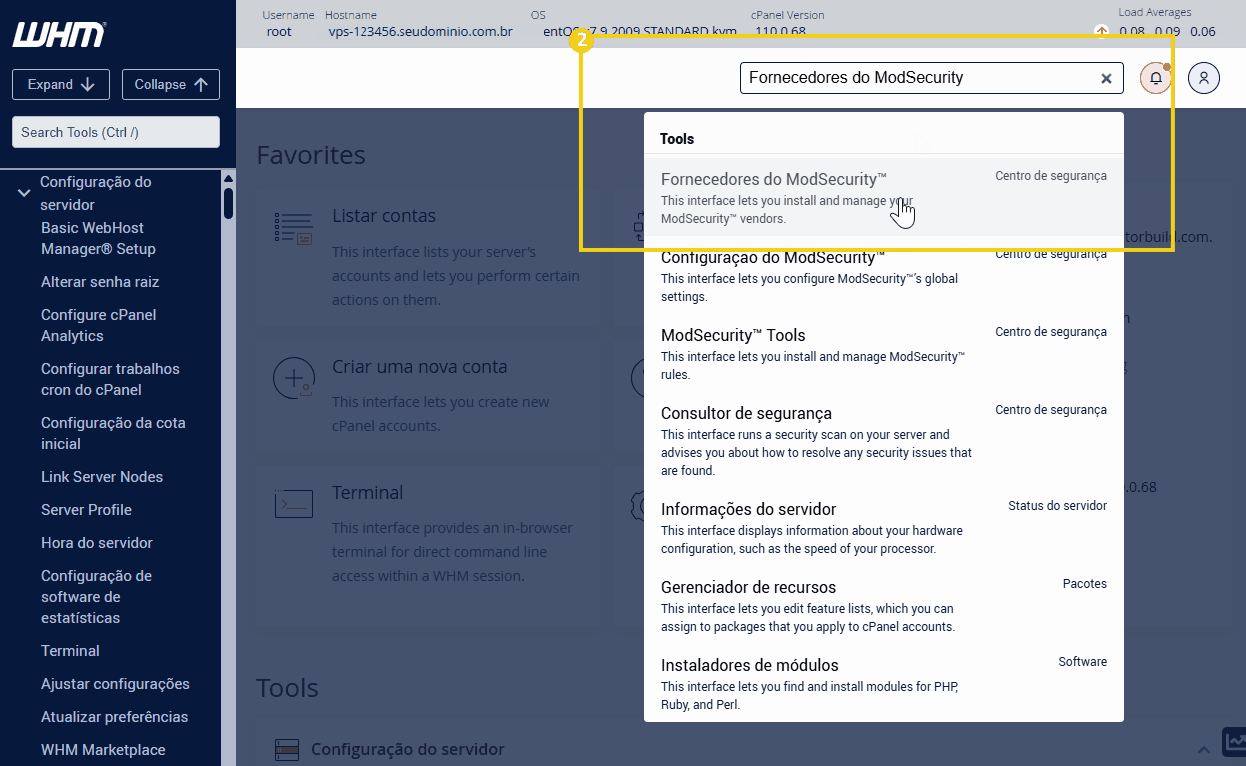Open Atualizar preferências in sidebar

point(114,717)
